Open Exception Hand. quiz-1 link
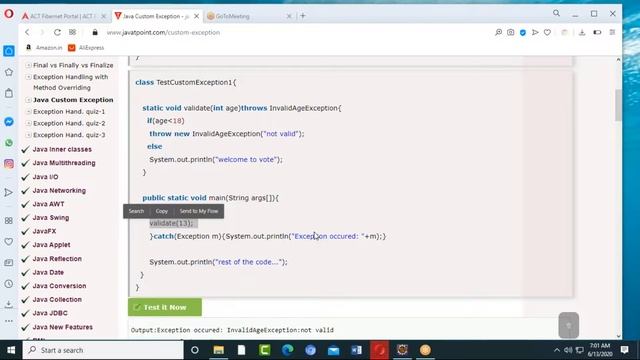This screenshot has height=360, width=640. (x=69, y=111)
